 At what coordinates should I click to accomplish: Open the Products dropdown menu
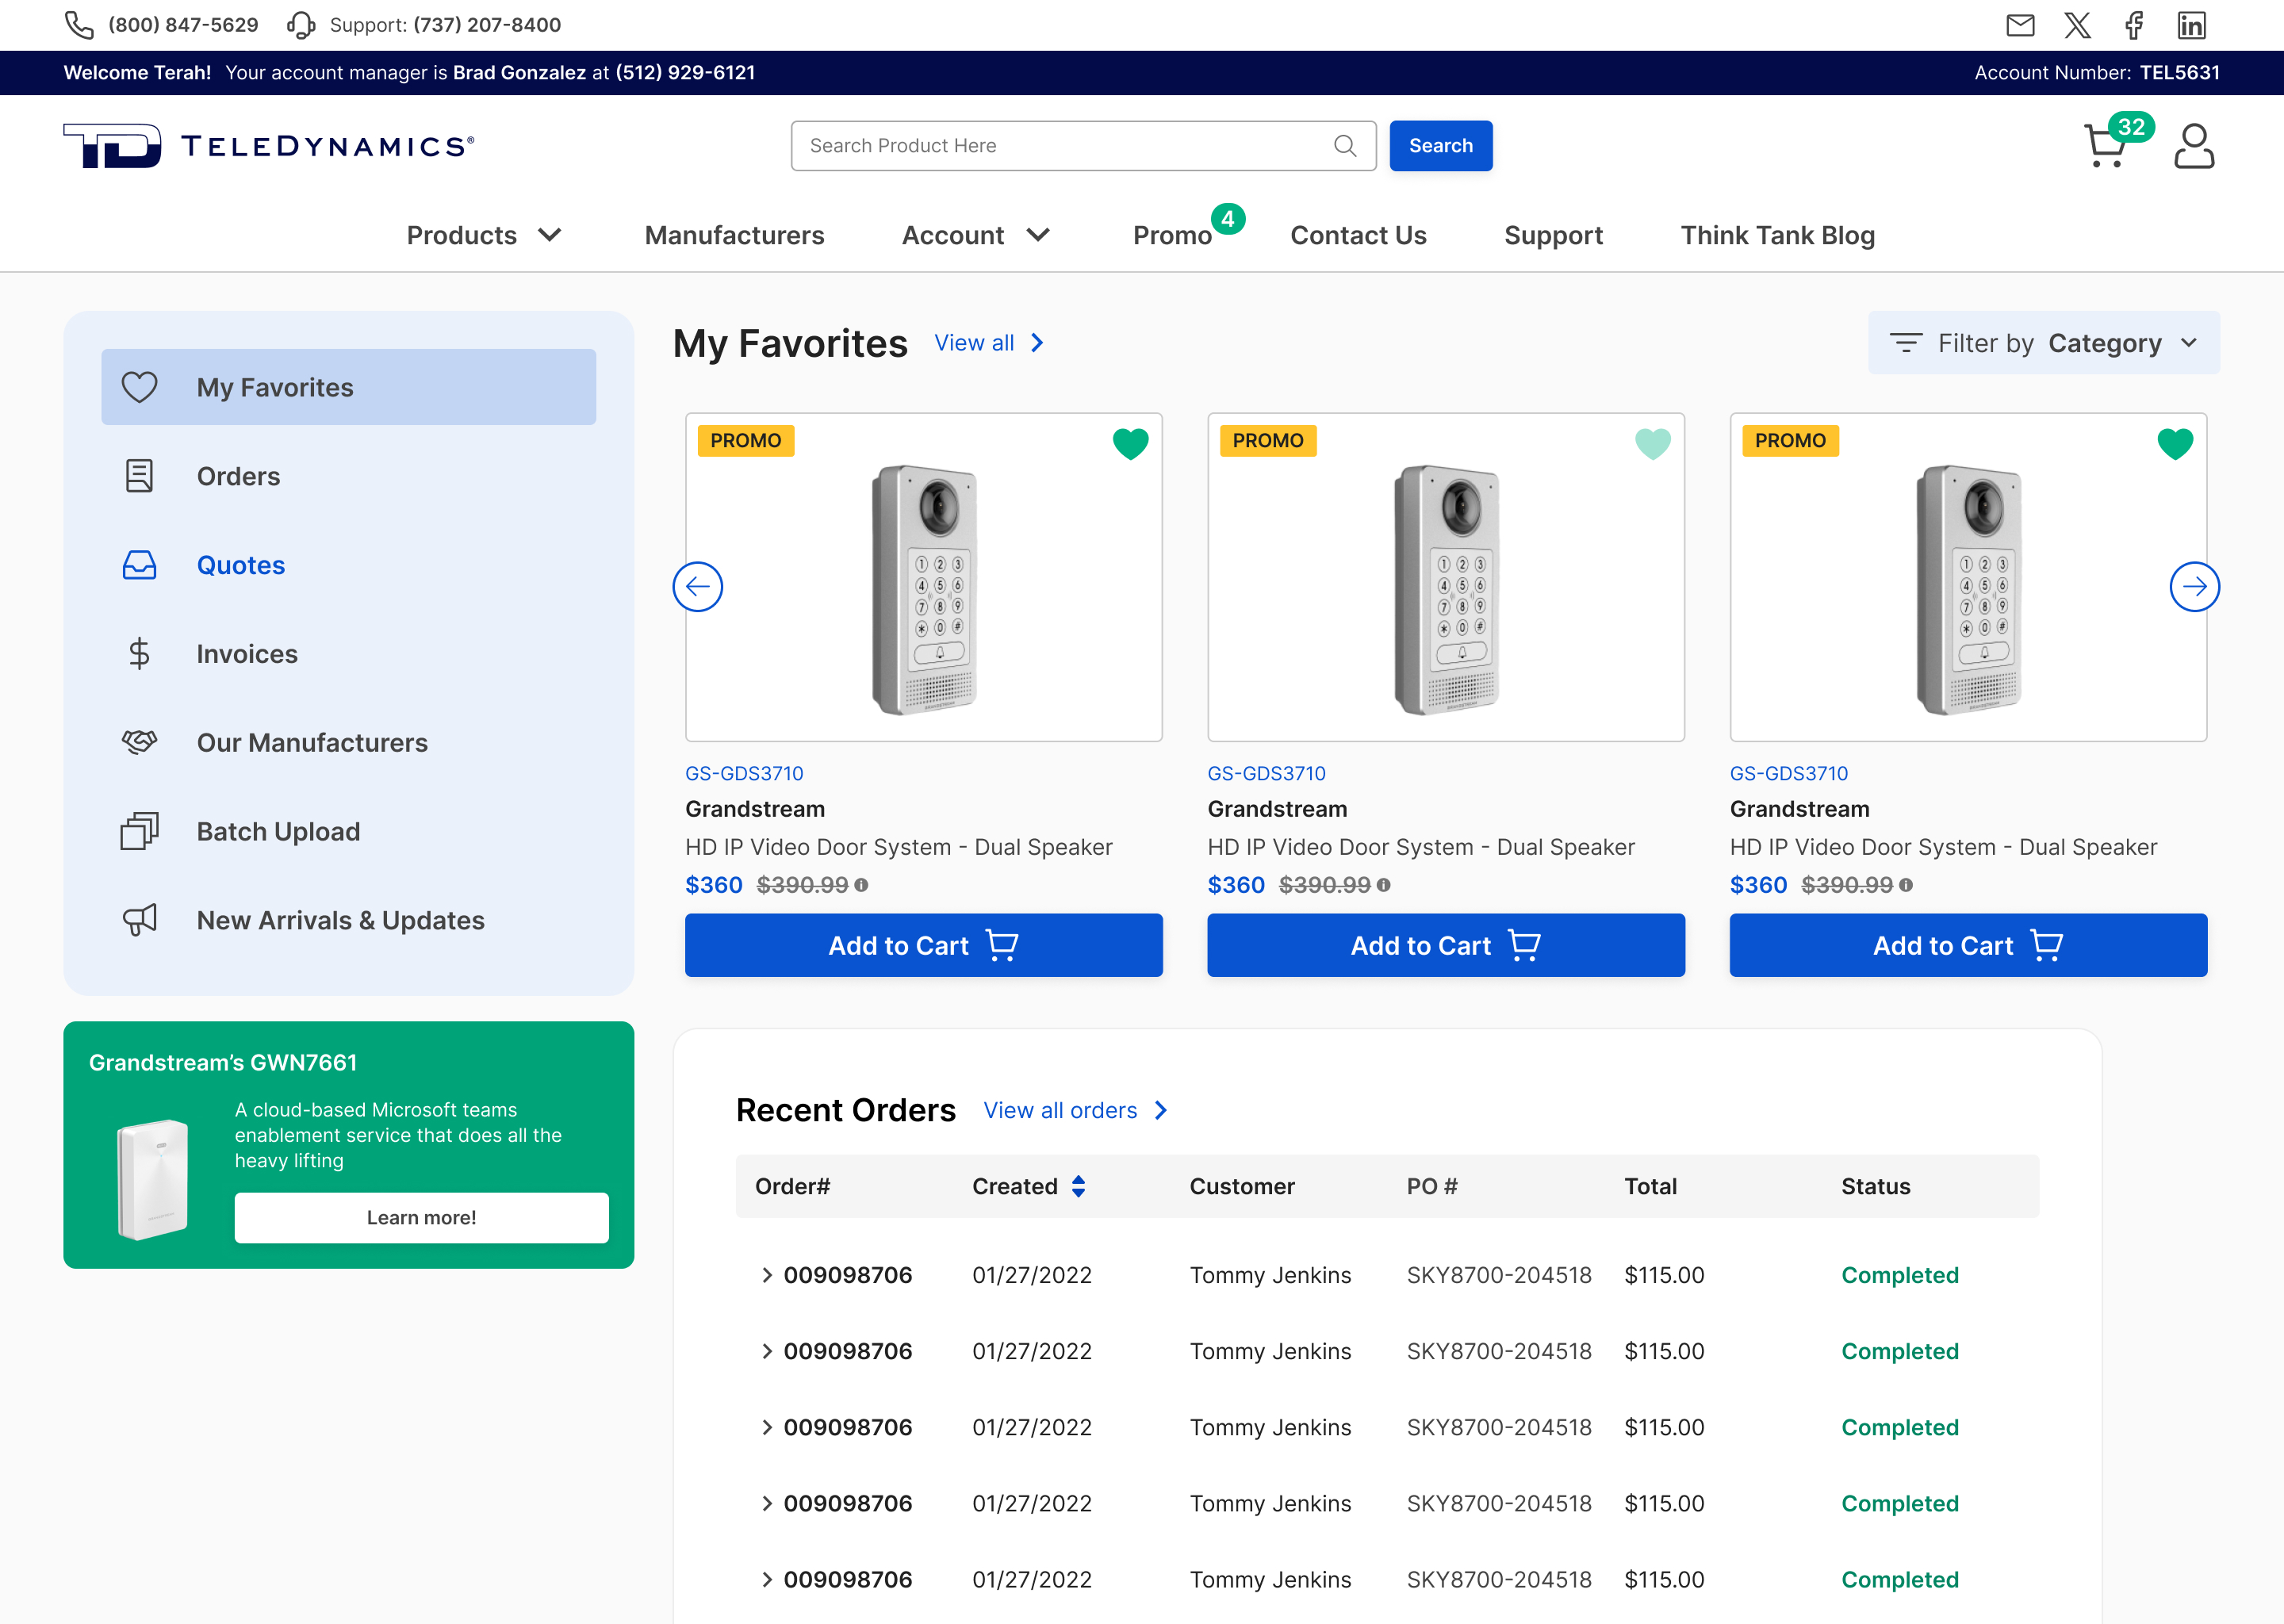click(484, 235)
